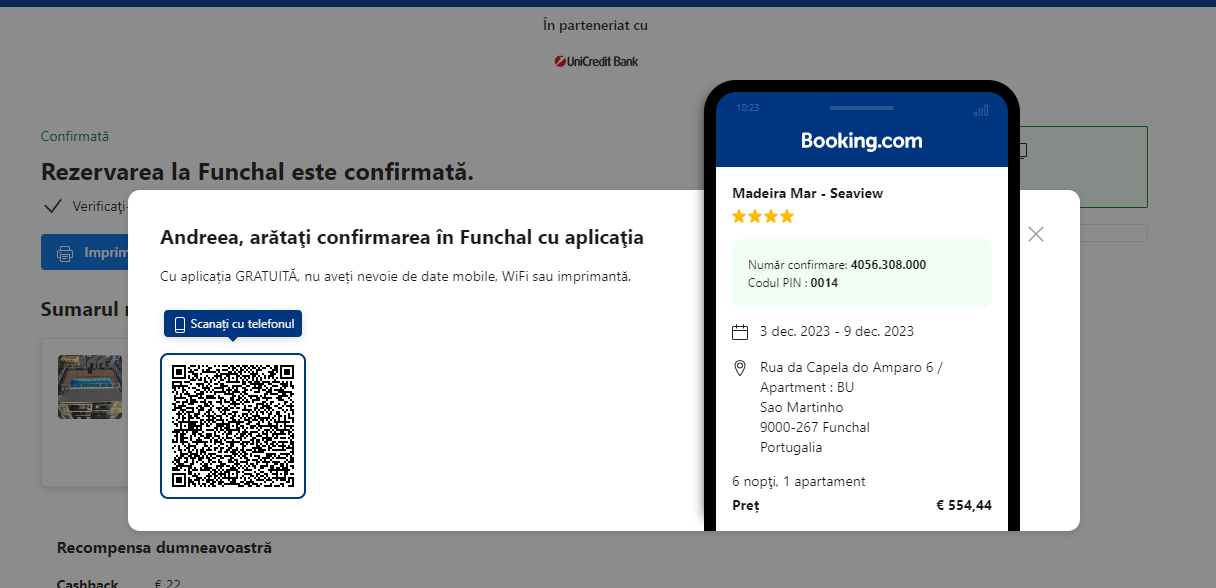This screenshot has width=1216, height=588.
Task: Click the phone icon in the scan label
Action: click(180, 325)
